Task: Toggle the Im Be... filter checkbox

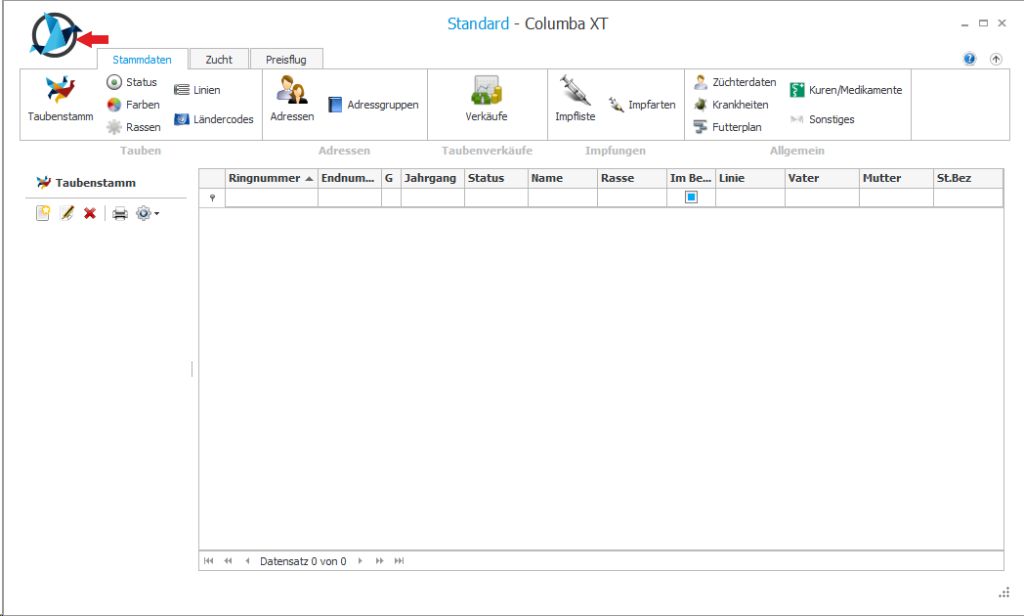Action: pos(691,198)
